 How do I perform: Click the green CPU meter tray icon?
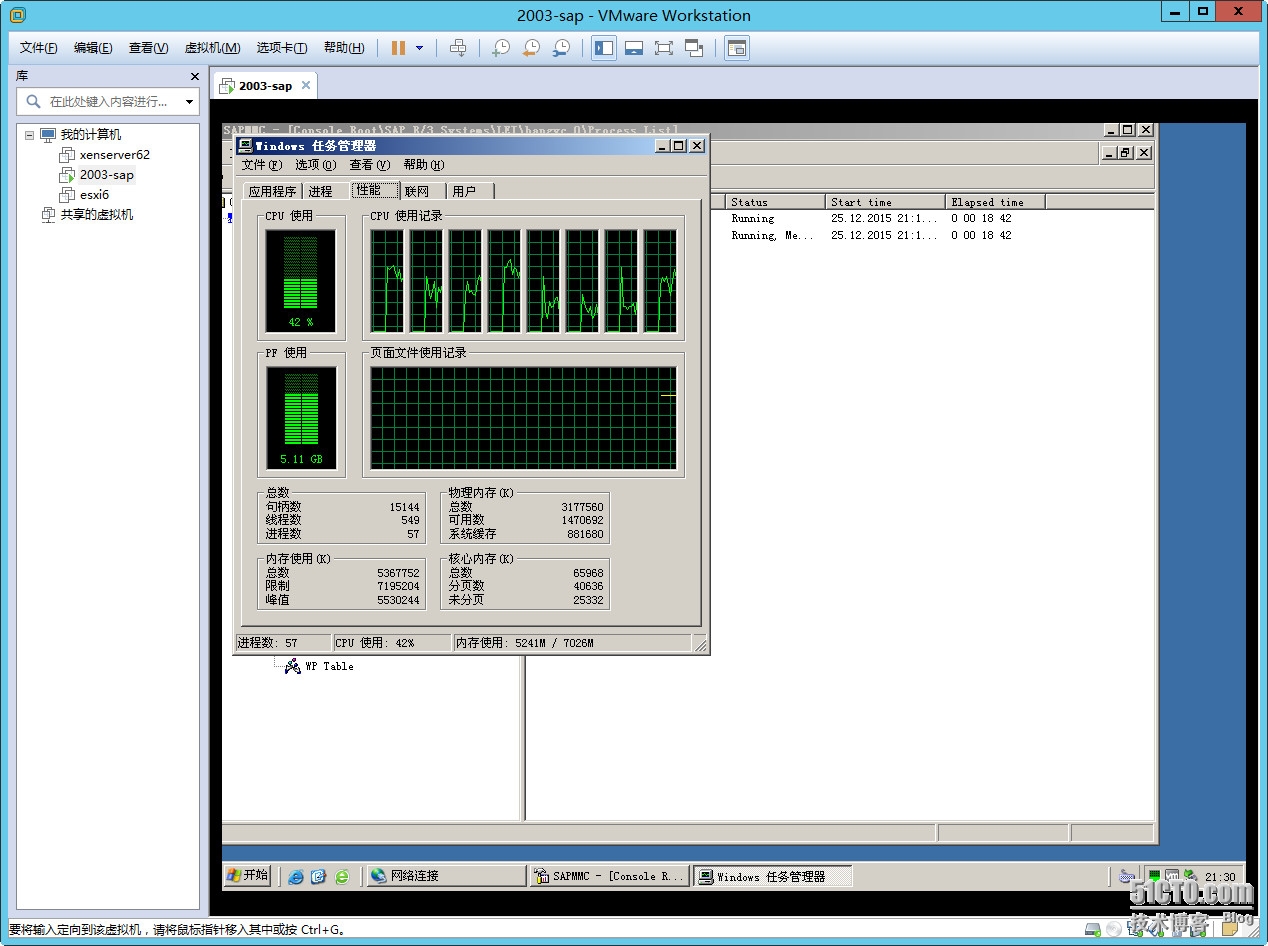point(1154,876)
